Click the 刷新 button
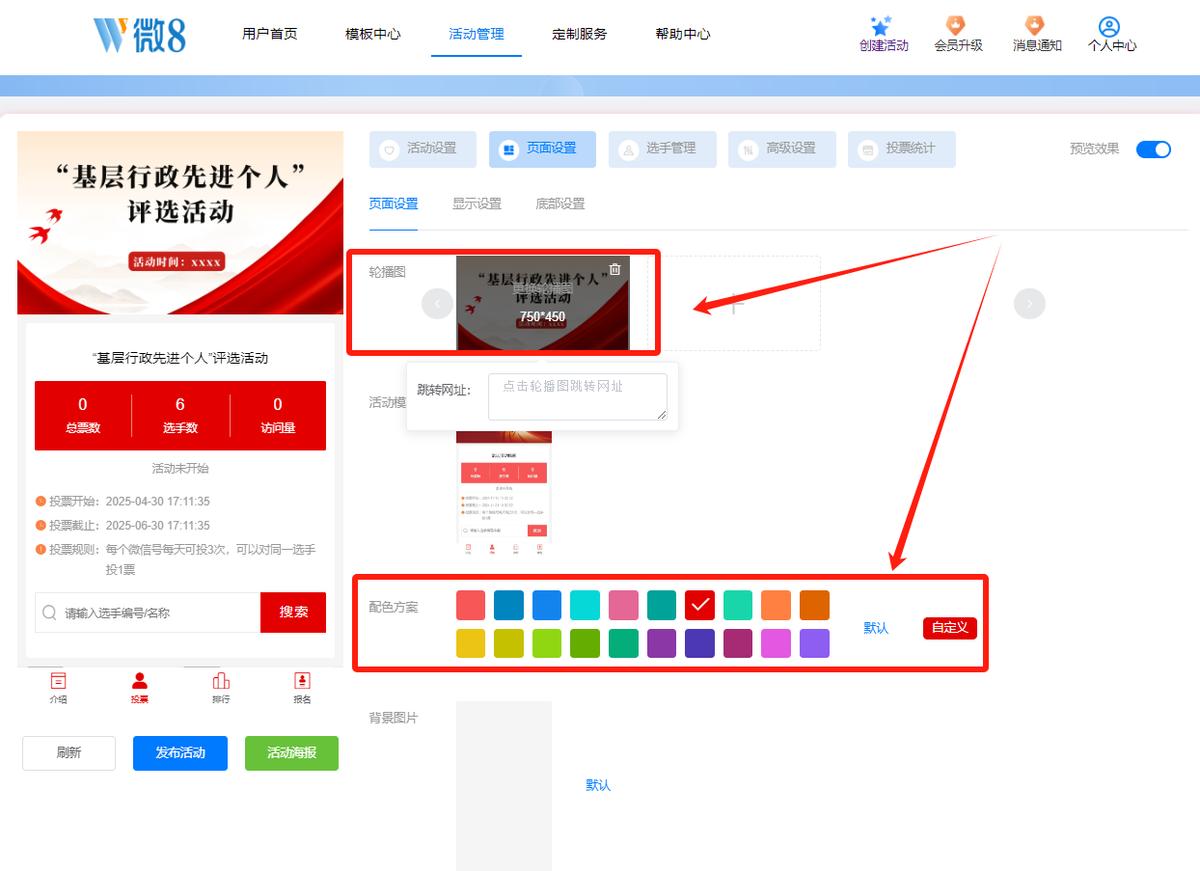 tap(69, 753)
